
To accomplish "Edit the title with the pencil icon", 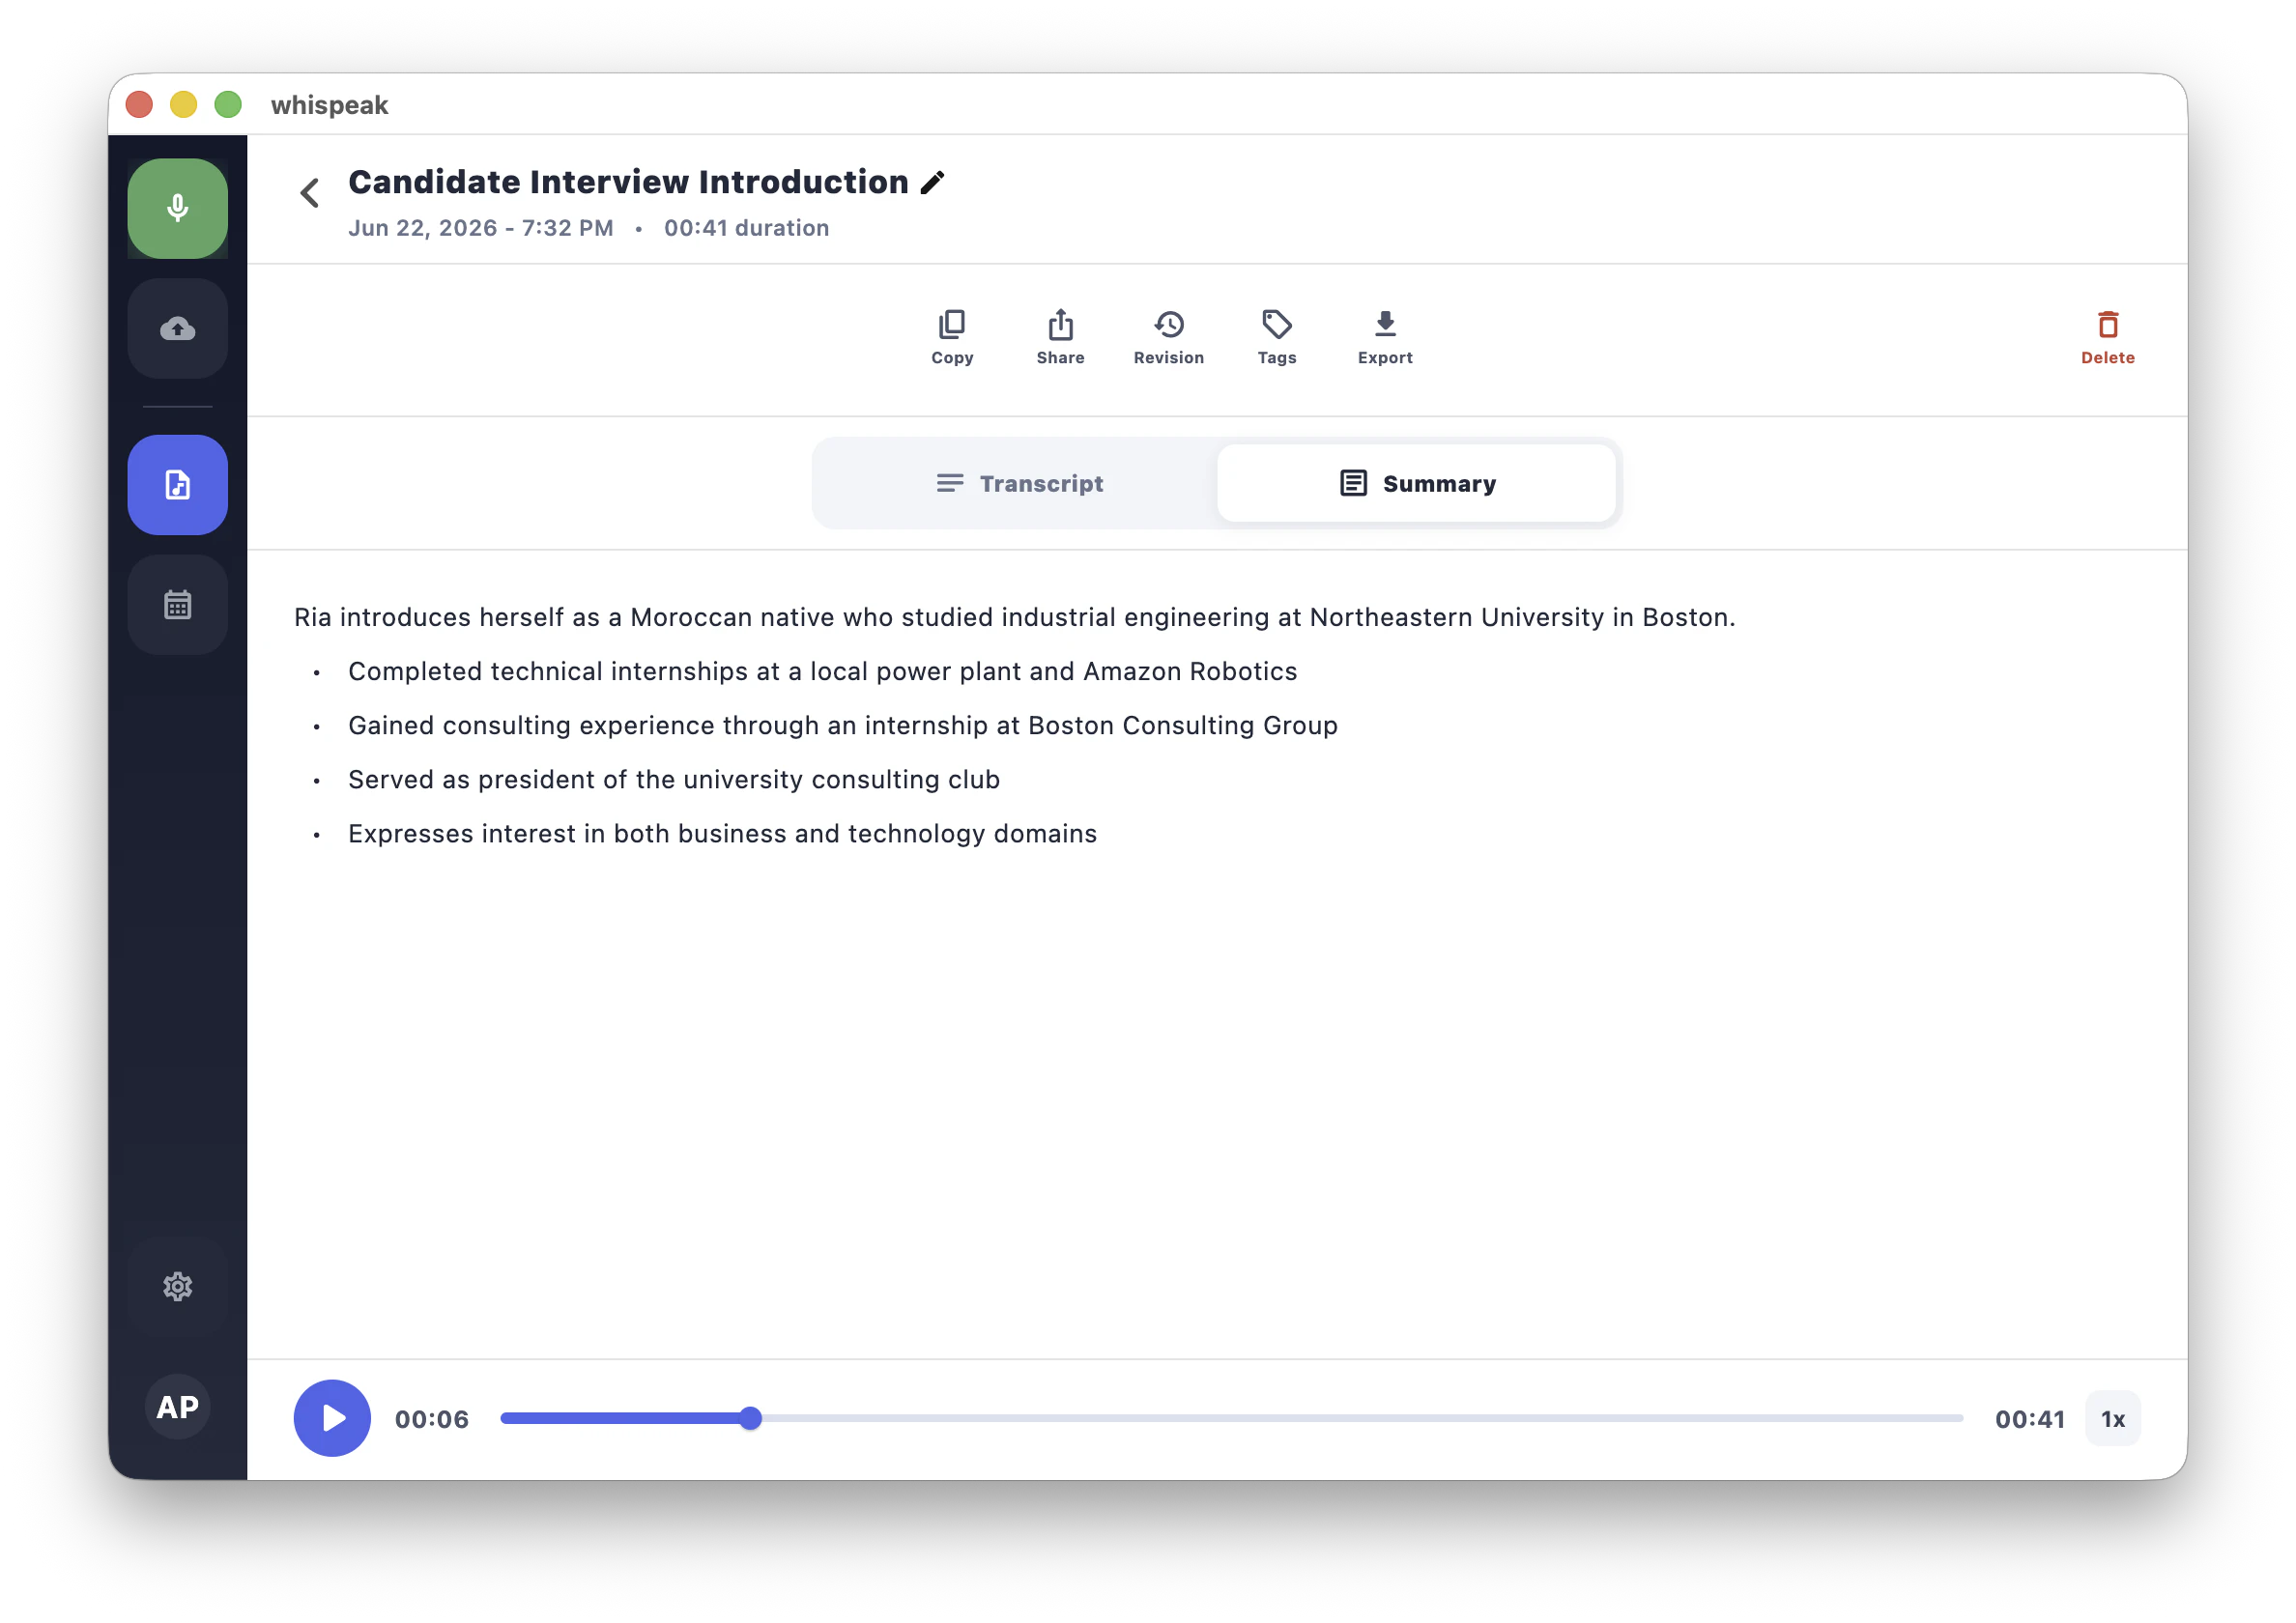I will click(933, 182).
